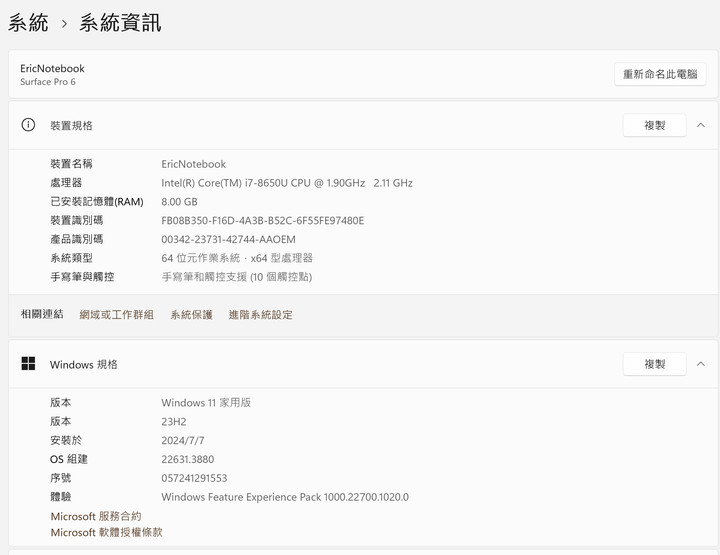Click the 安裝於 label
720x555 pixels.
66,440
